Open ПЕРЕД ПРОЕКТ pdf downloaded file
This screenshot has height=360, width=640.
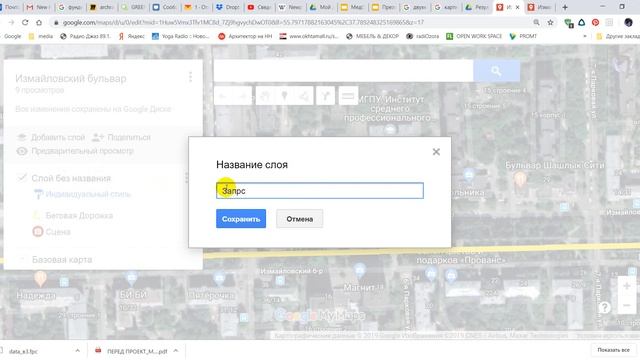132,351
